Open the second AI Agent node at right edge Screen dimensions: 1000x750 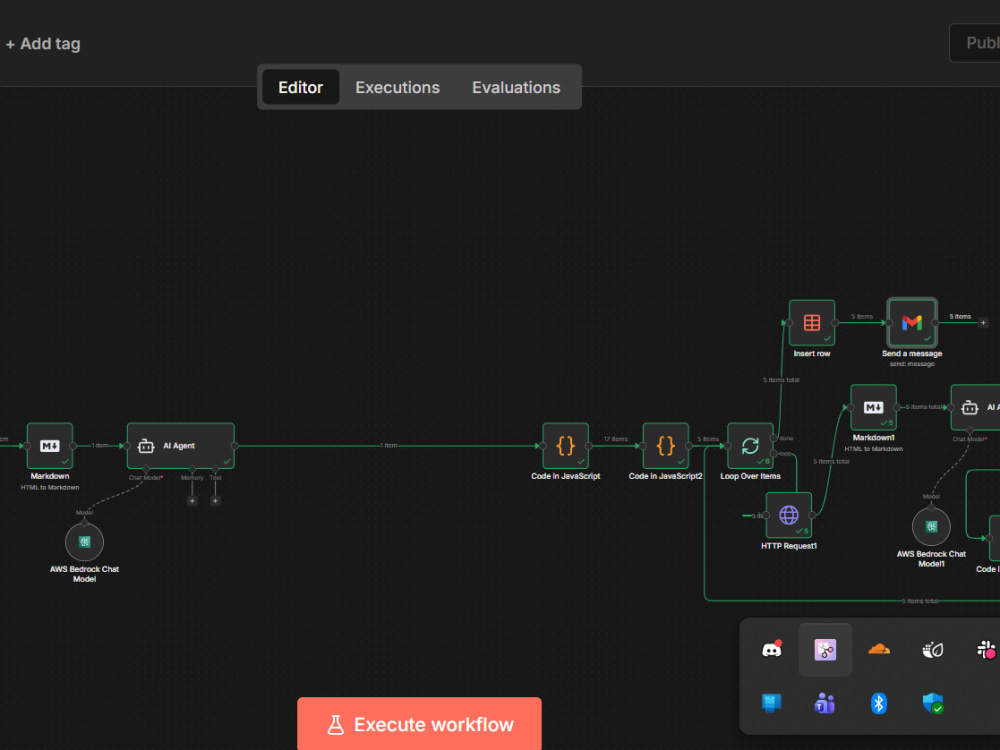[976, 408]
